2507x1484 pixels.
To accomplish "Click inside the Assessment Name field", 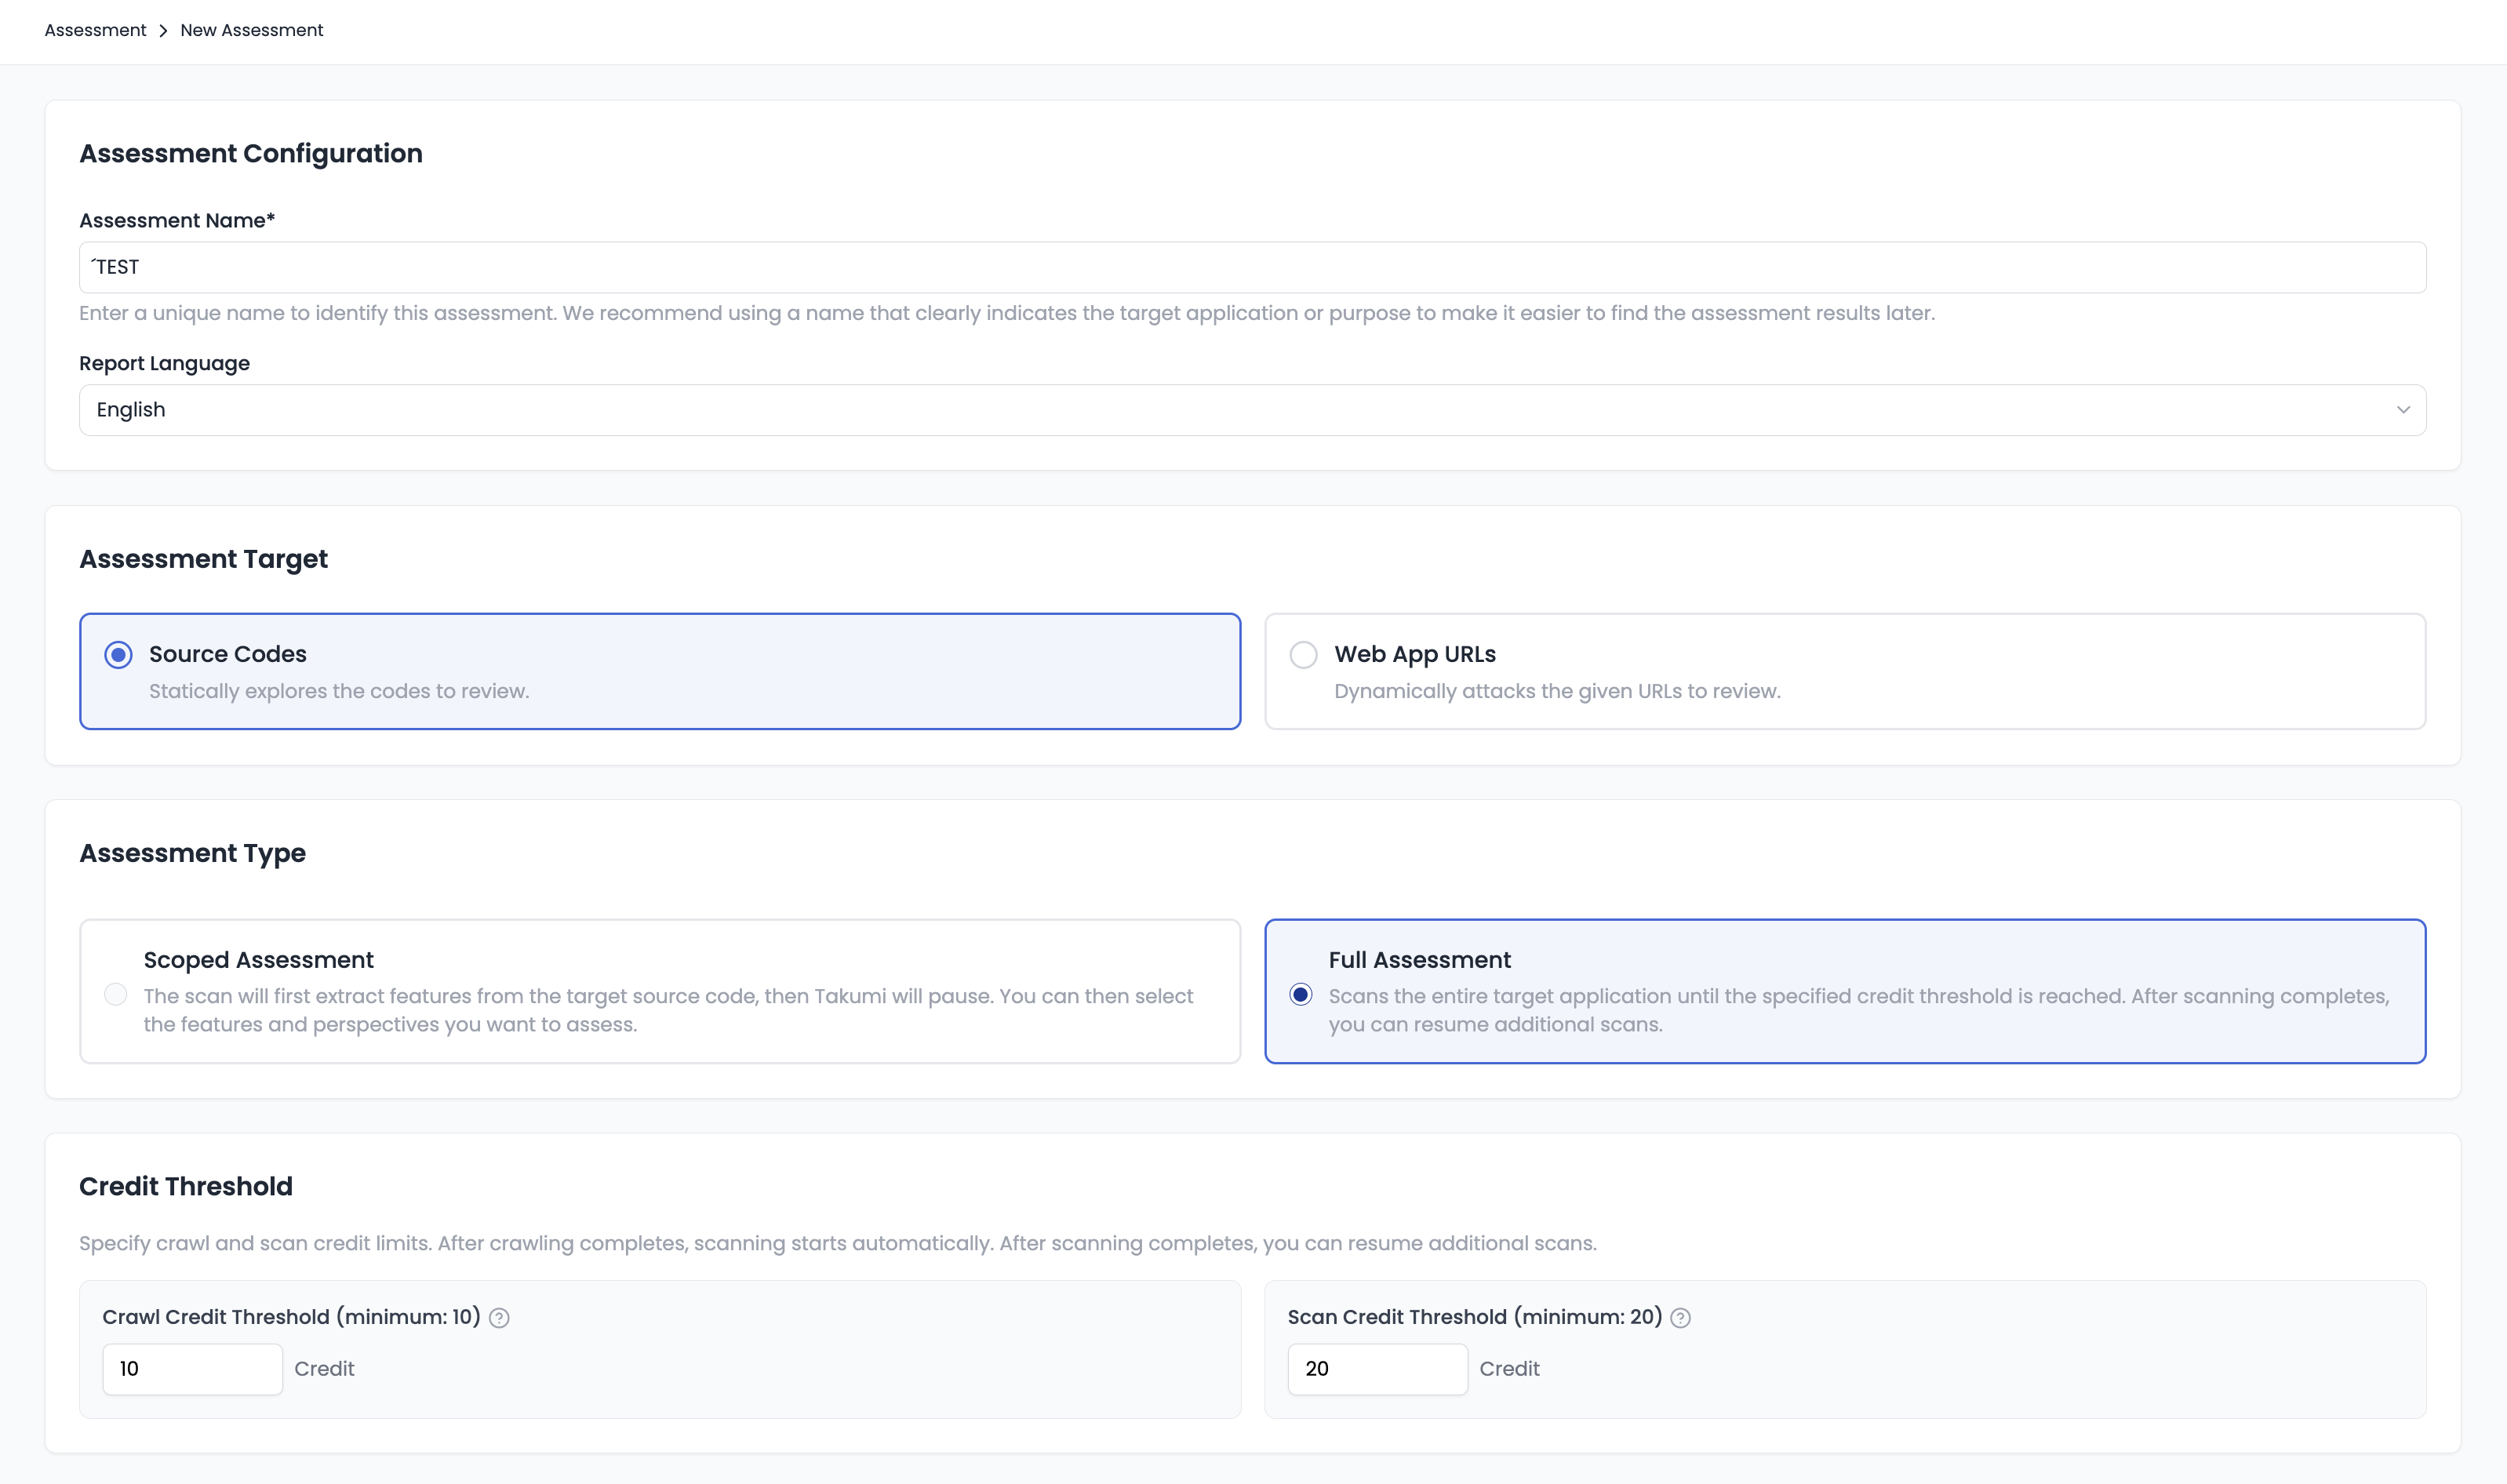I will (1251, 267).
